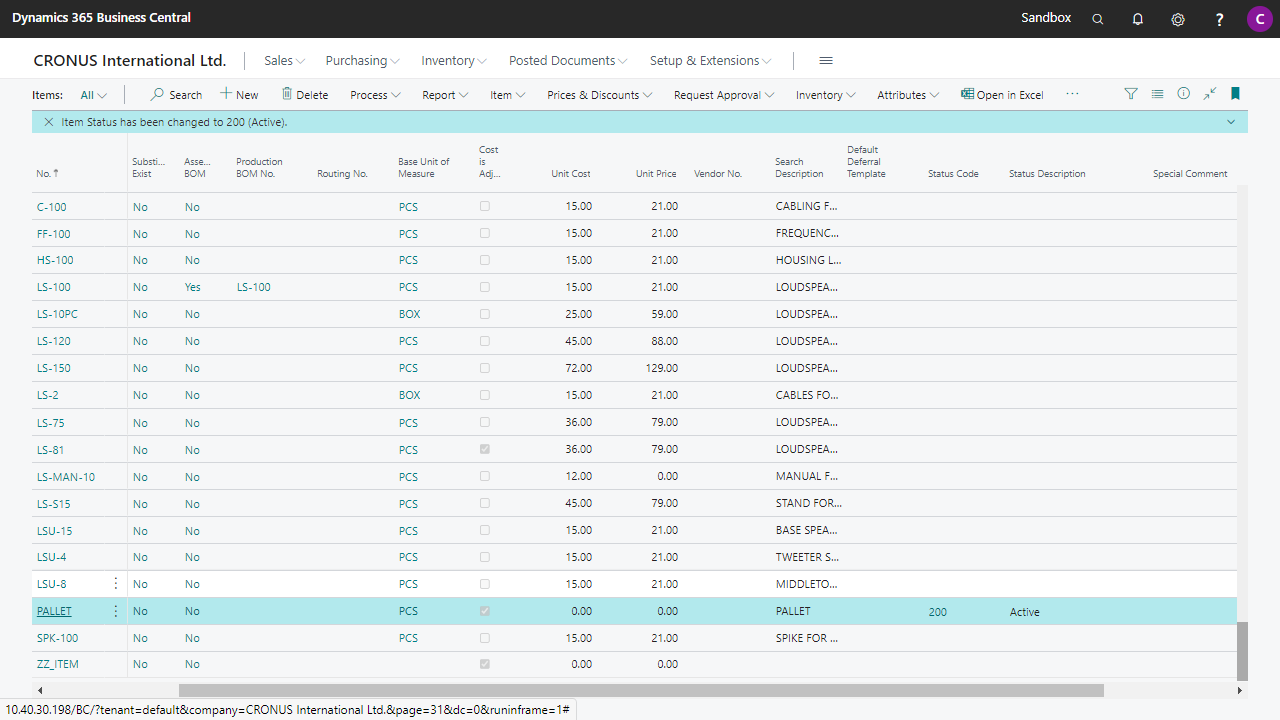The width and height of the screenshot is (1280, 720).
Task: Toggle Cost is Adjusted checkbox for C-100
Action: (485, 207)
